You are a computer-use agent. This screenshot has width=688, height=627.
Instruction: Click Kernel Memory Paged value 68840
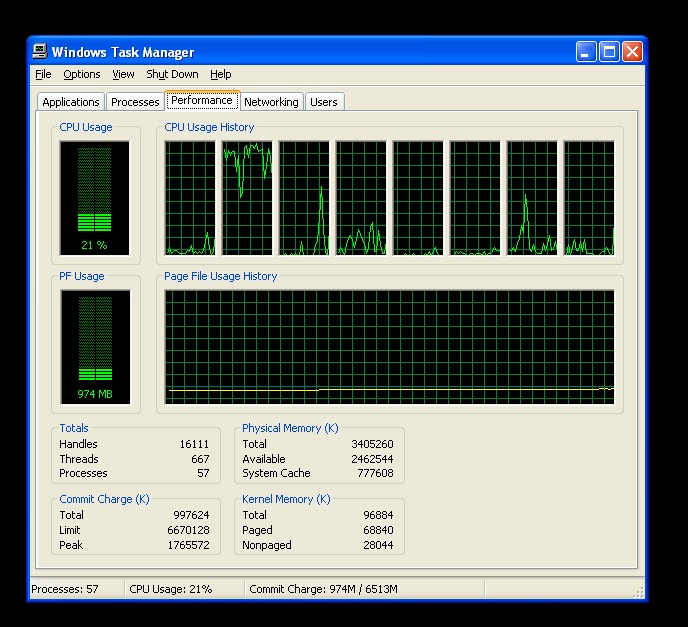pos(378,530)
